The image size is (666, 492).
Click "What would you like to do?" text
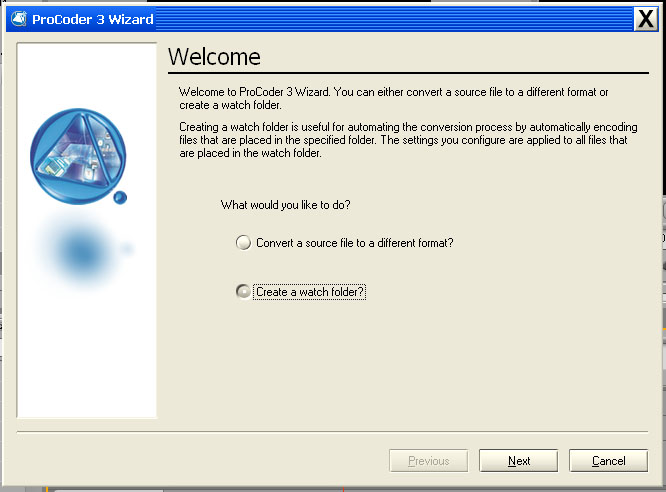coord(285,205)
